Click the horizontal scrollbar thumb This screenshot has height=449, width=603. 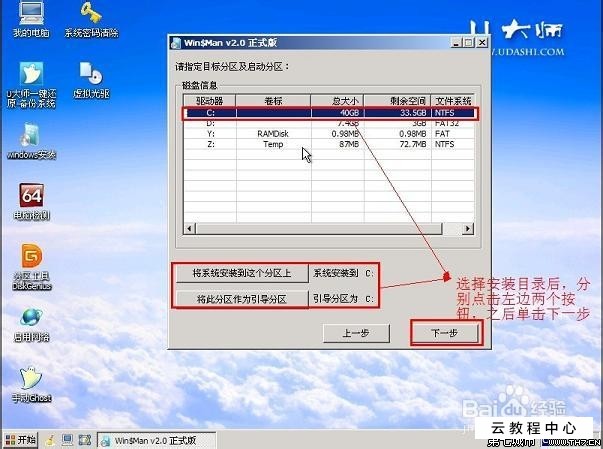click(319, 229)
